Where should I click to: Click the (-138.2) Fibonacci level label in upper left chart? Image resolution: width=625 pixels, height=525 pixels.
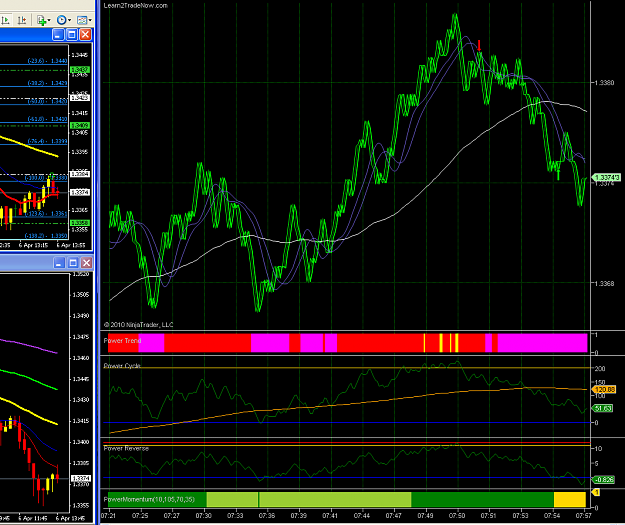[46, 236]
